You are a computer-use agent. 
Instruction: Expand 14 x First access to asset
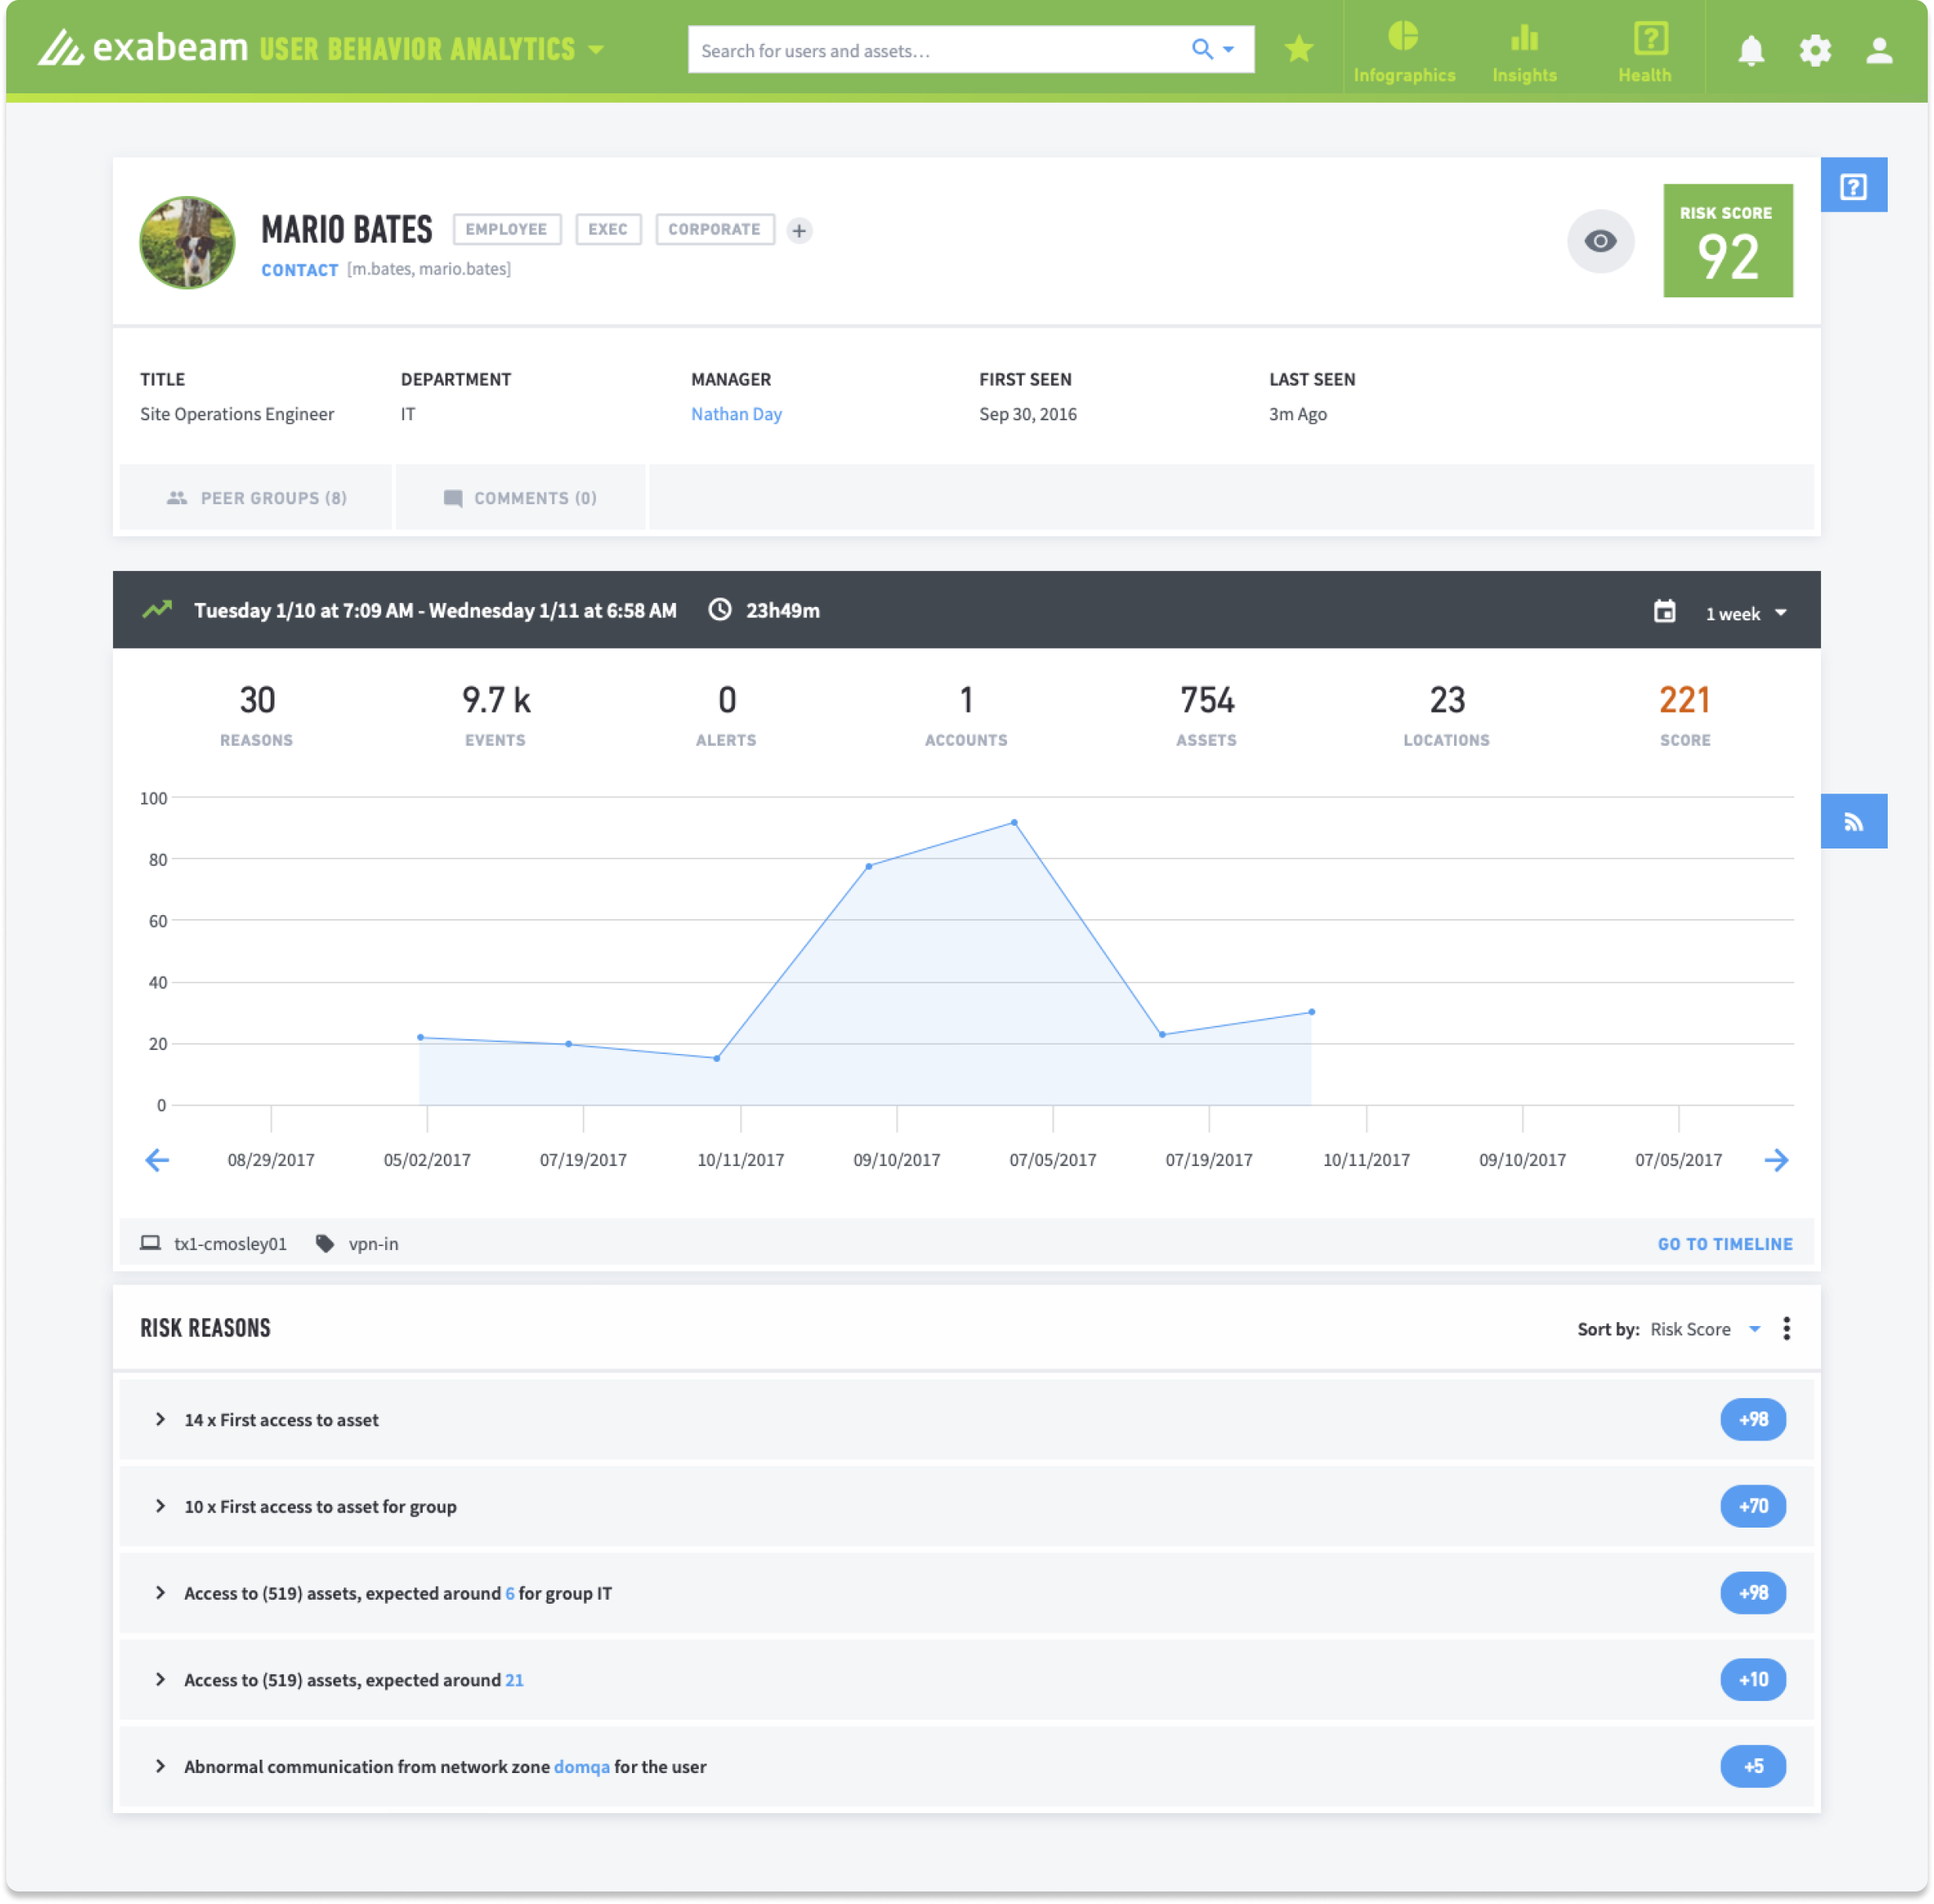[x=161, y=1419]
